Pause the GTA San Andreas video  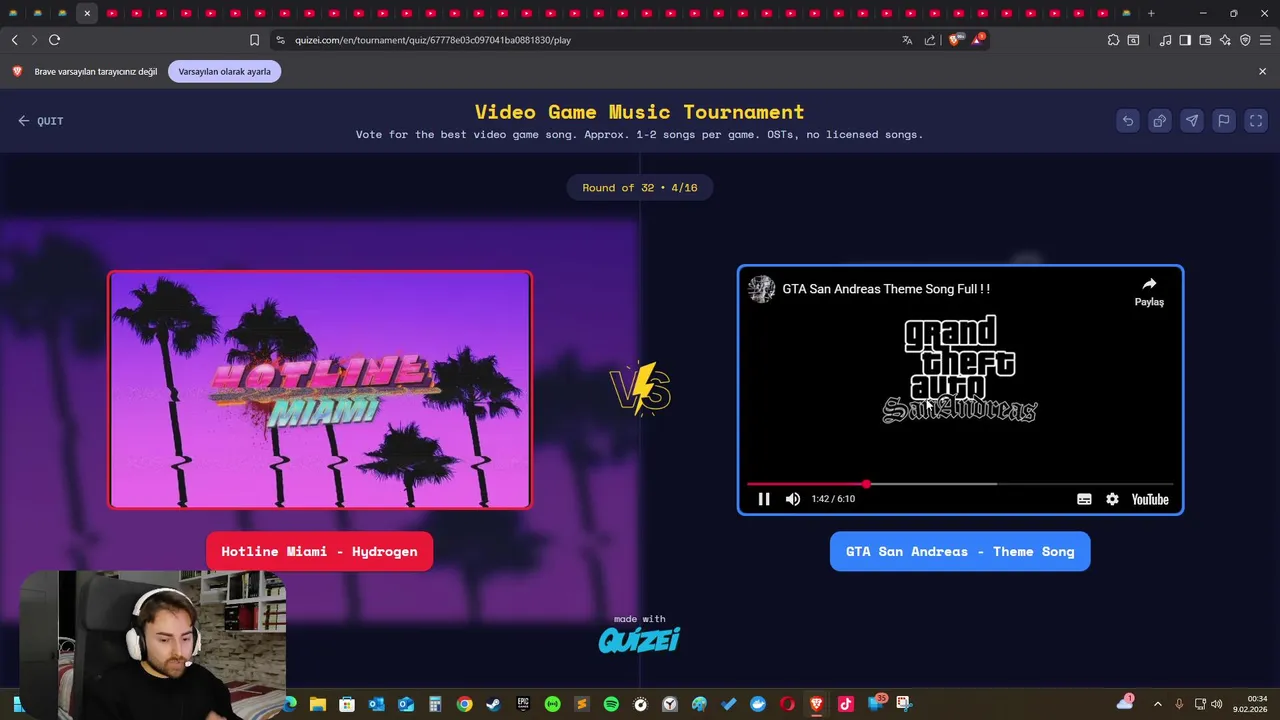pyautogui.click(x=763, y=499)
